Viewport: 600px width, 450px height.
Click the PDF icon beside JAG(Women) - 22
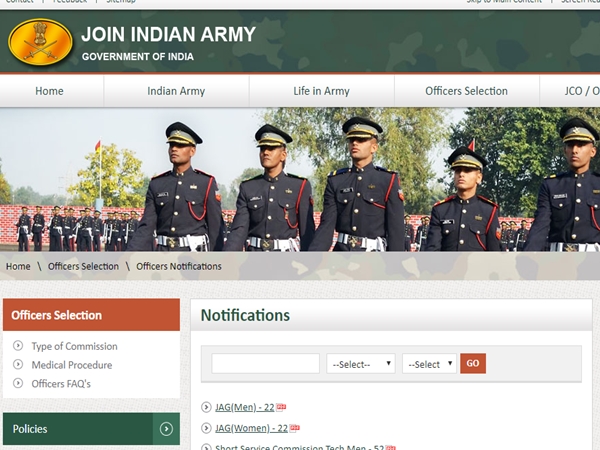click(x=294, y=428)
